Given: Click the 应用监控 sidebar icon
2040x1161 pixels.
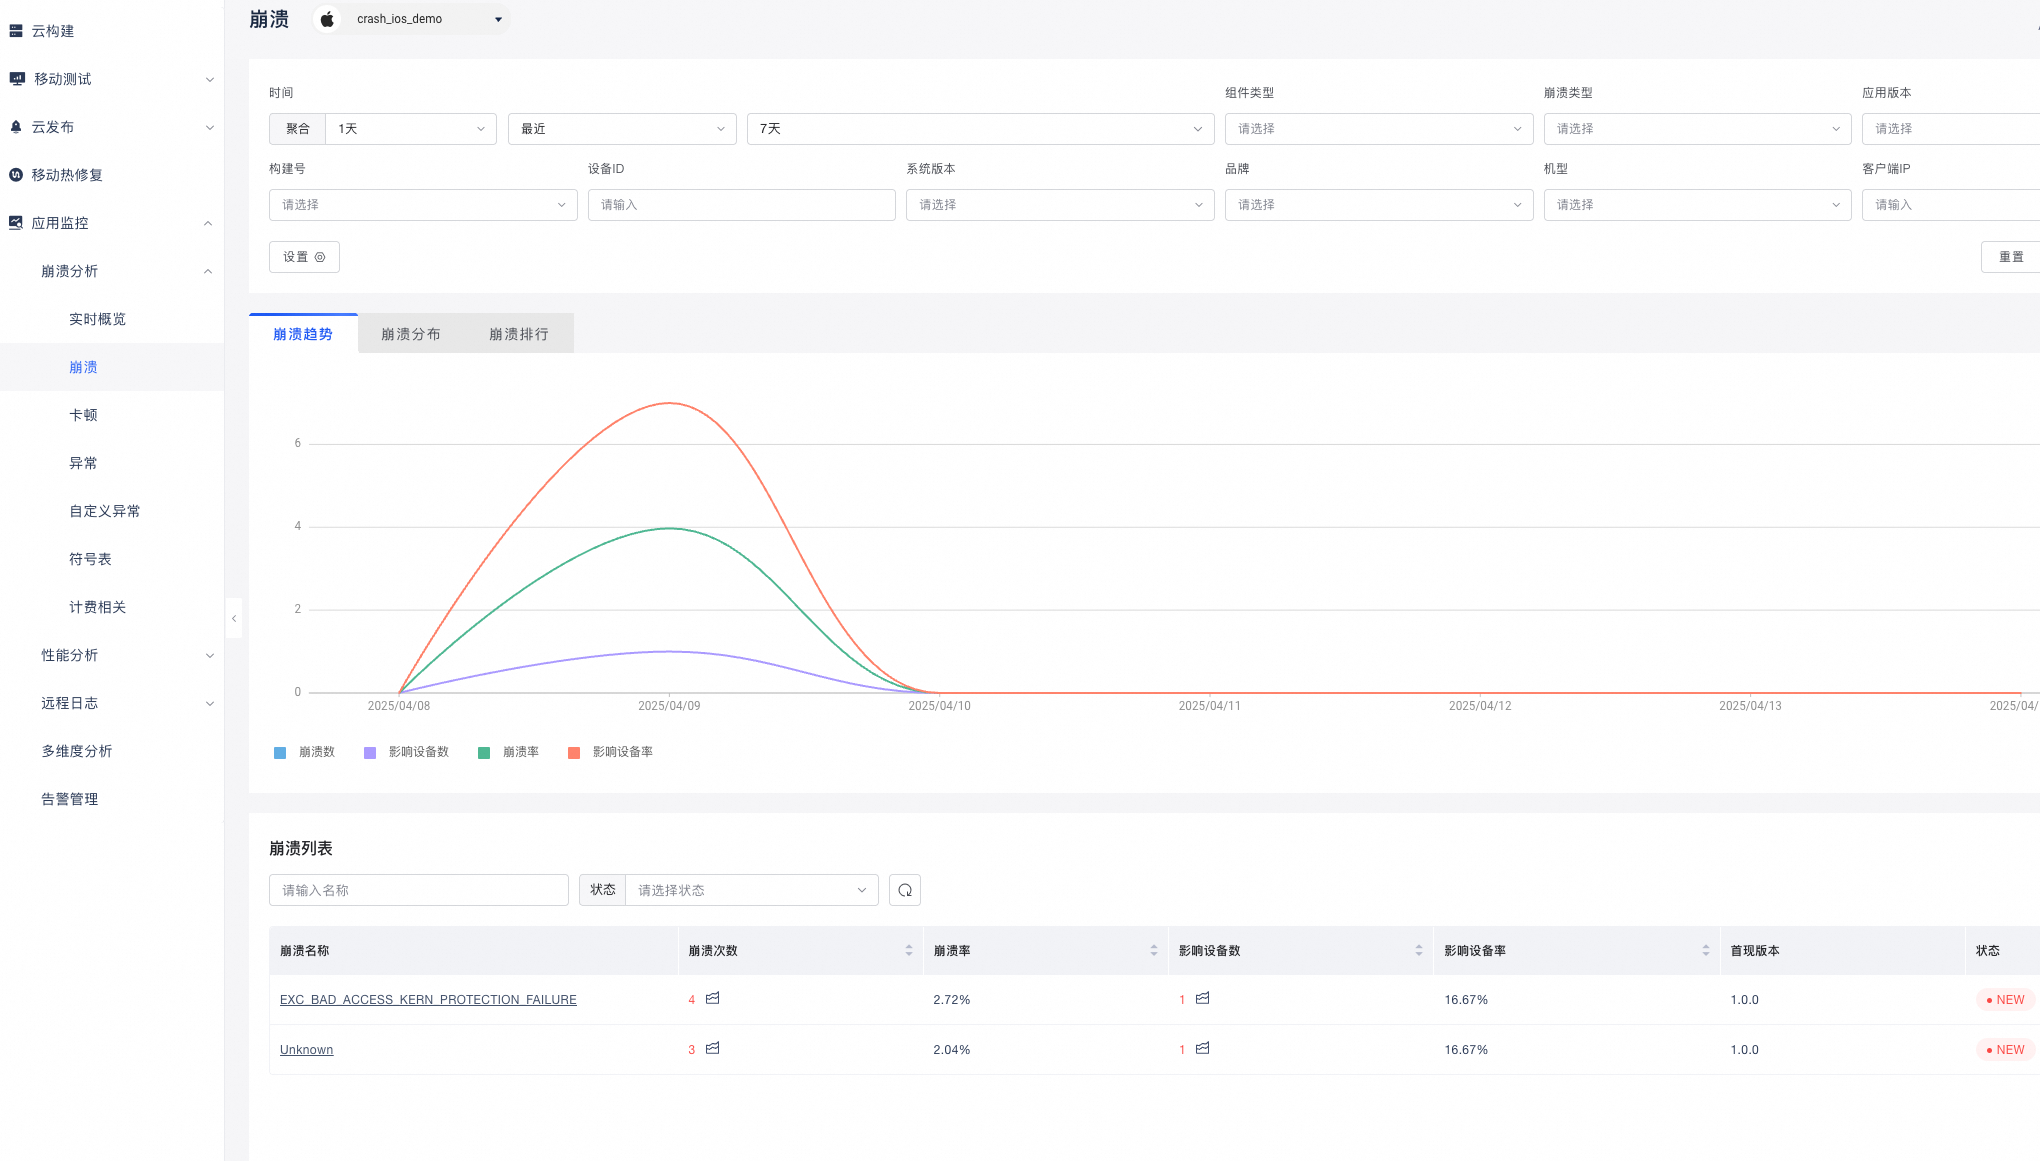Looking at the screenshot, I should point(16,223).
